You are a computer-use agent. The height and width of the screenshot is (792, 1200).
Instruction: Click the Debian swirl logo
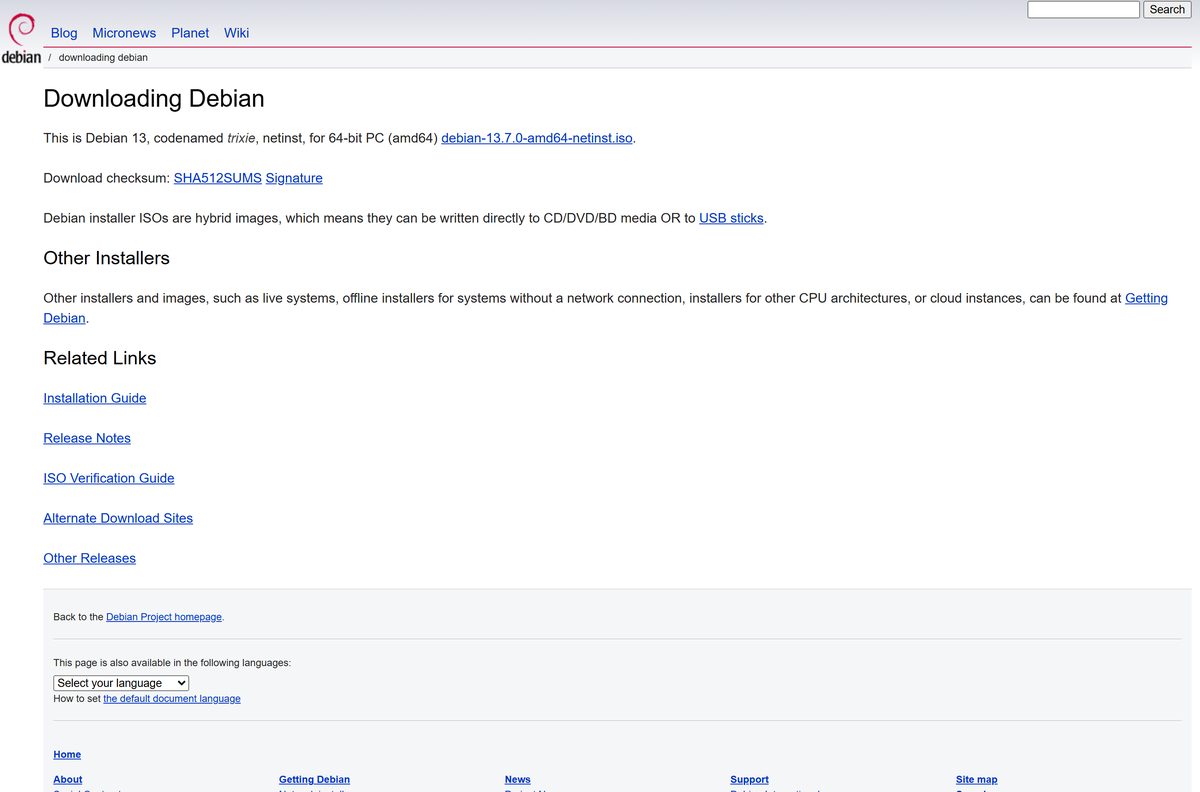(x=21, y=37)
